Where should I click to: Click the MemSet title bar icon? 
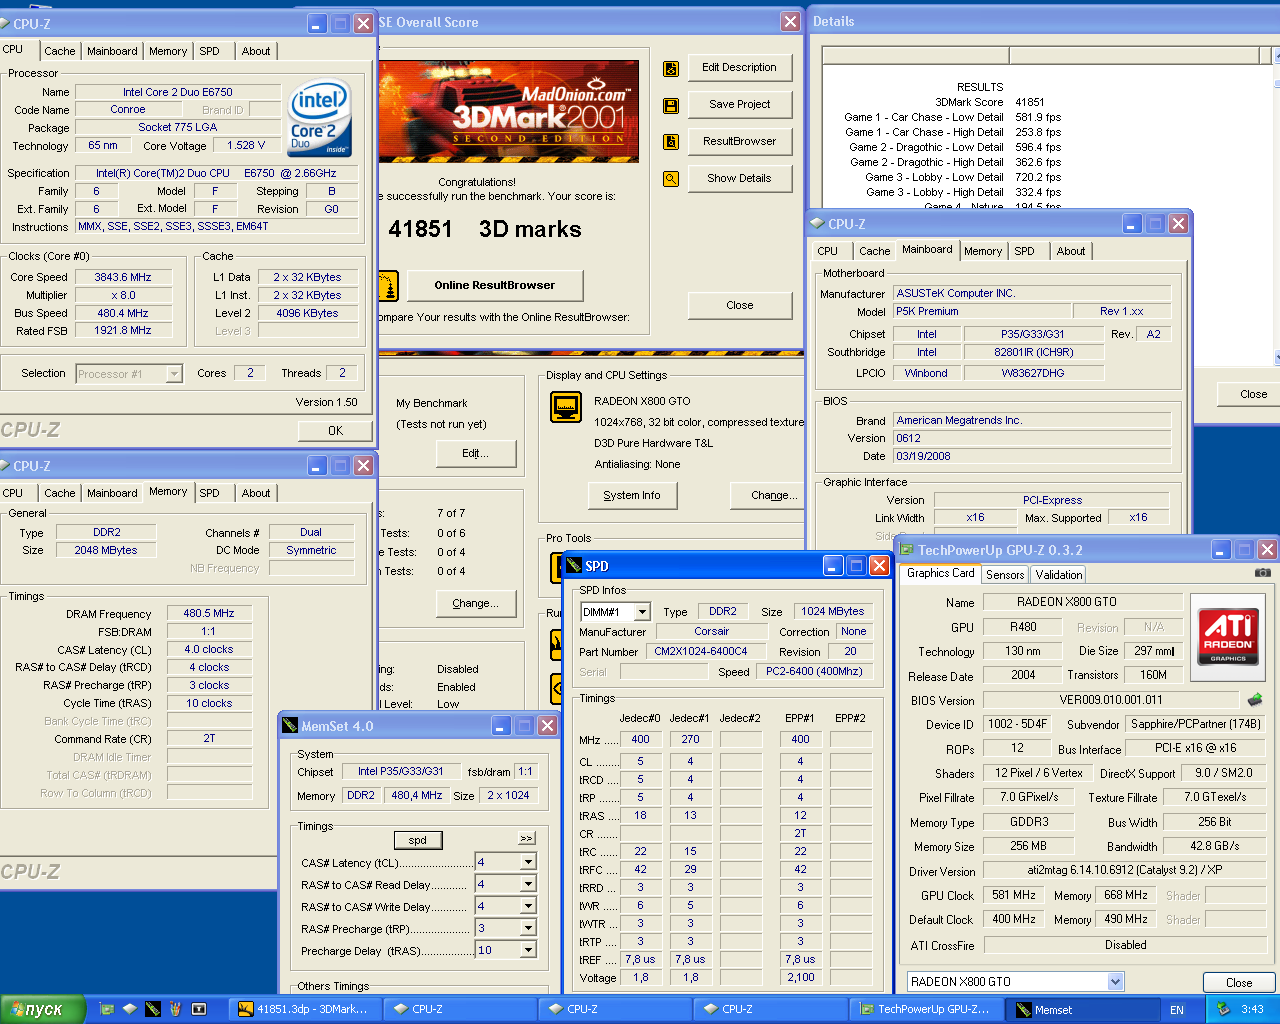click(x=290, y=726)
